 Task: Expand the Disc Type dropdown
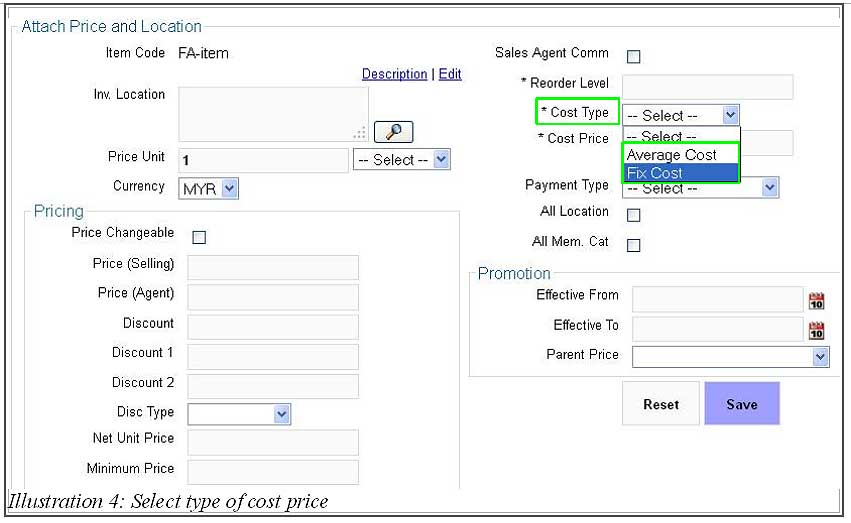(x=239, y=414)
